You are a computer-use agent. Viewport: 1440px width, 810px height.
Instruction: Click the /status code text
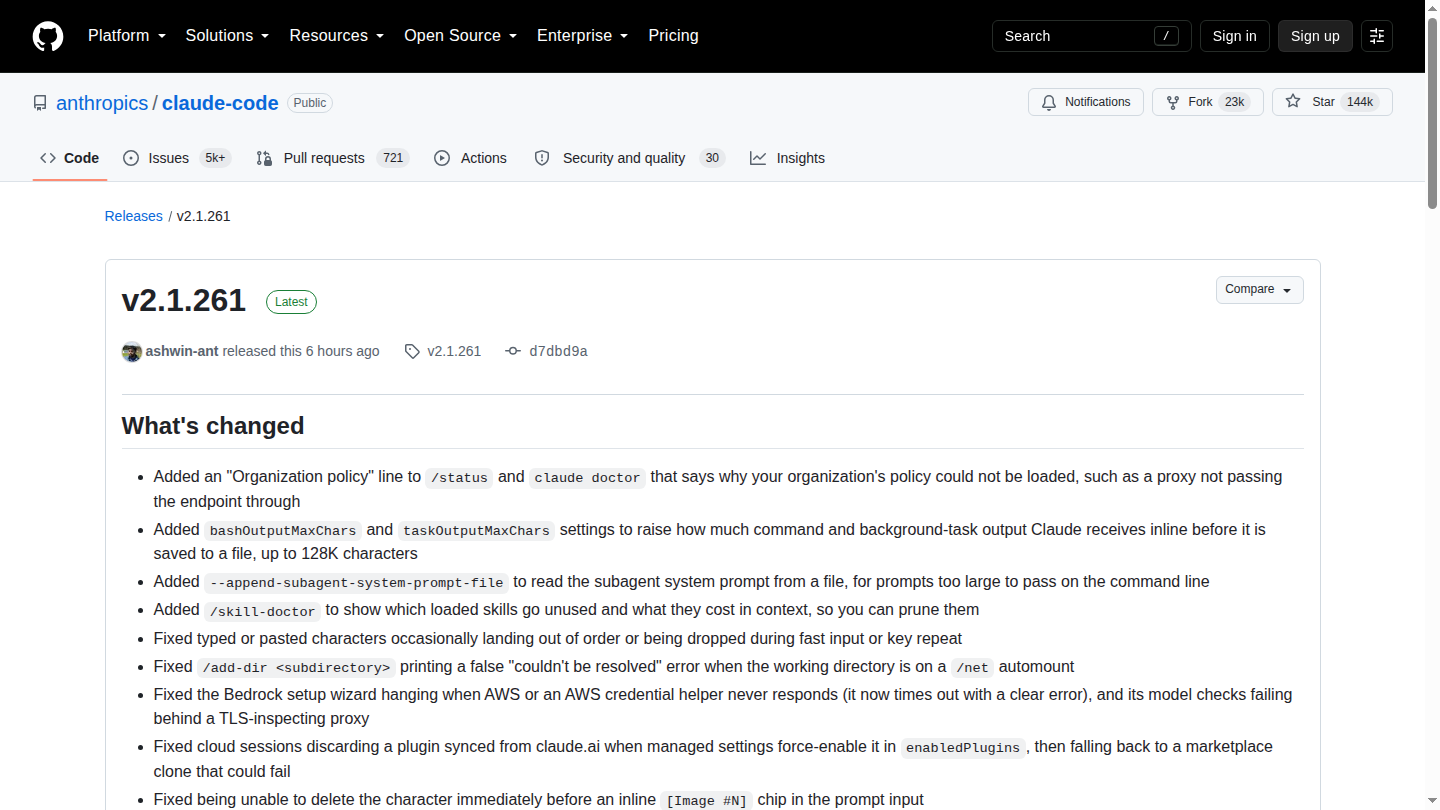(459, 478)
